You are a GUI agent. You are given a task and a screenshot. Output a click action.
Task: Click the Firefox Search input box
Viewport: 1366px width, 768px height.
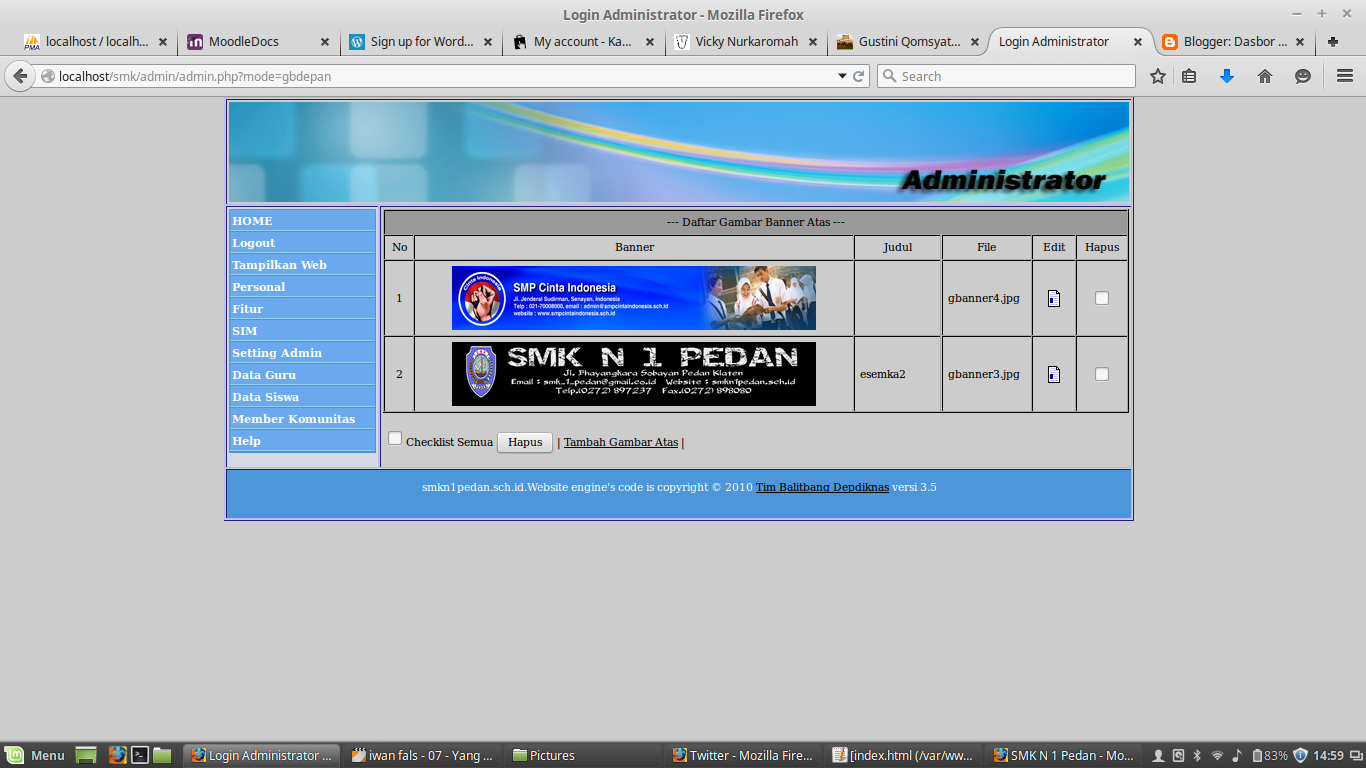click(1006, 76)
